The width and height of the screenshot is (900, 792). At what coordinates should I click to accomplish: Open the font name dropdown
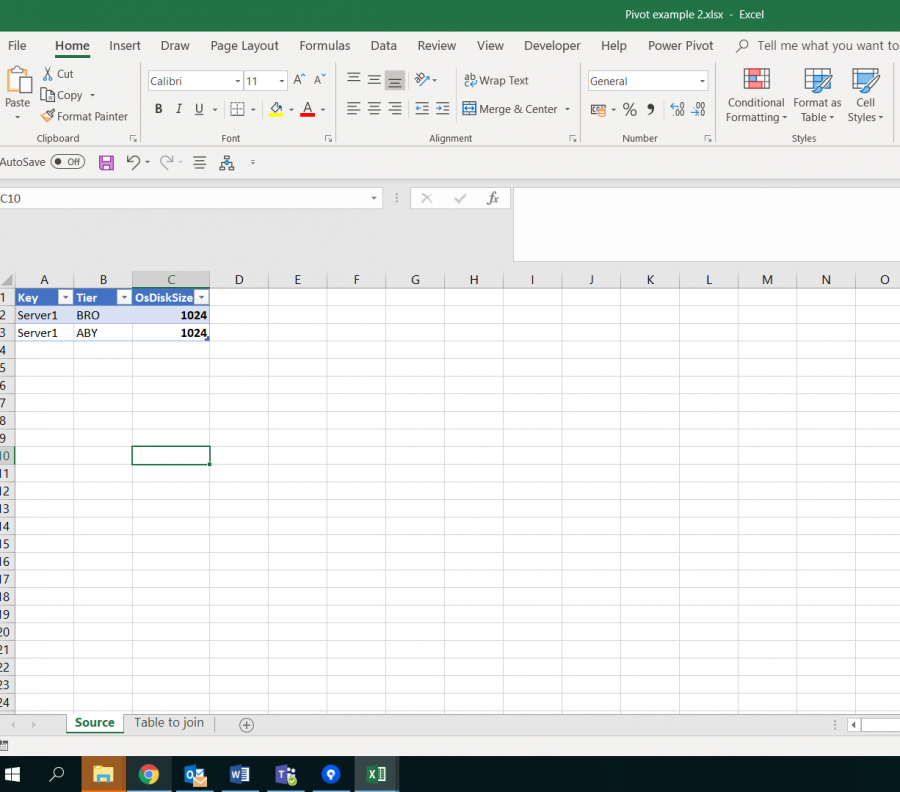click(237, 81)
